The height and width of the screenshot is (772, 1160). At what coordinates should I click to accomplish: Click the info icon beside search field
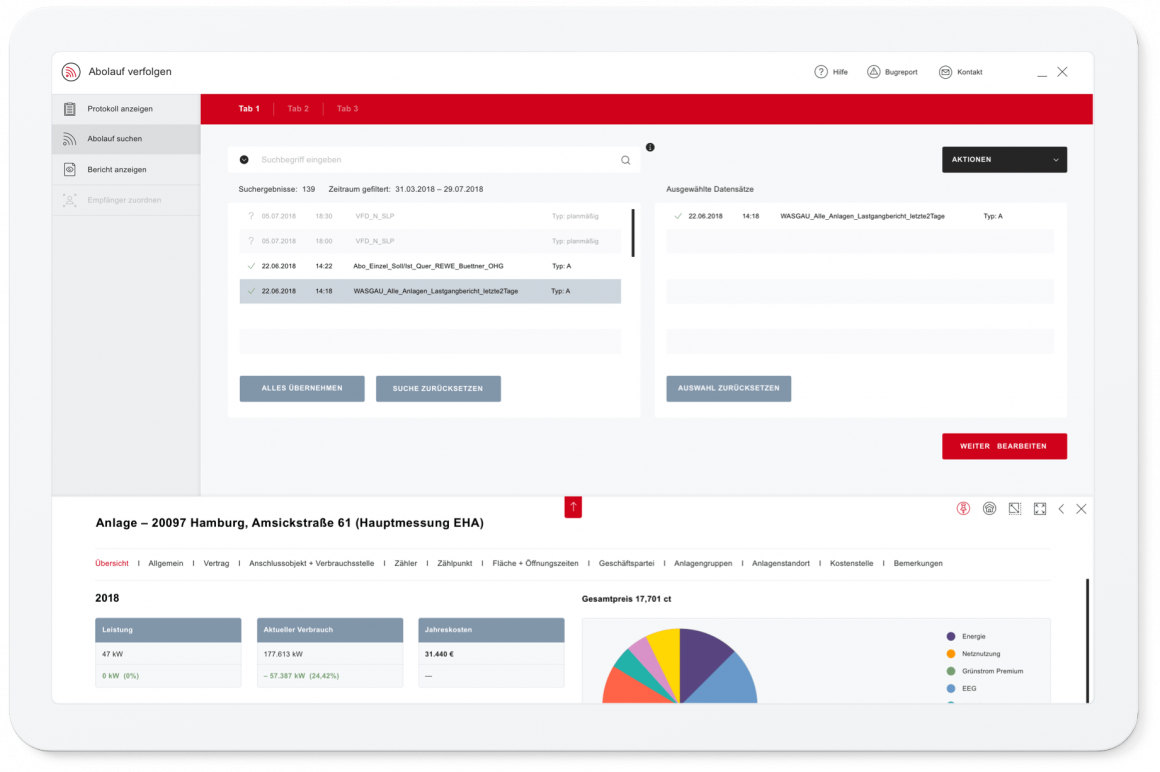(650, 147)
